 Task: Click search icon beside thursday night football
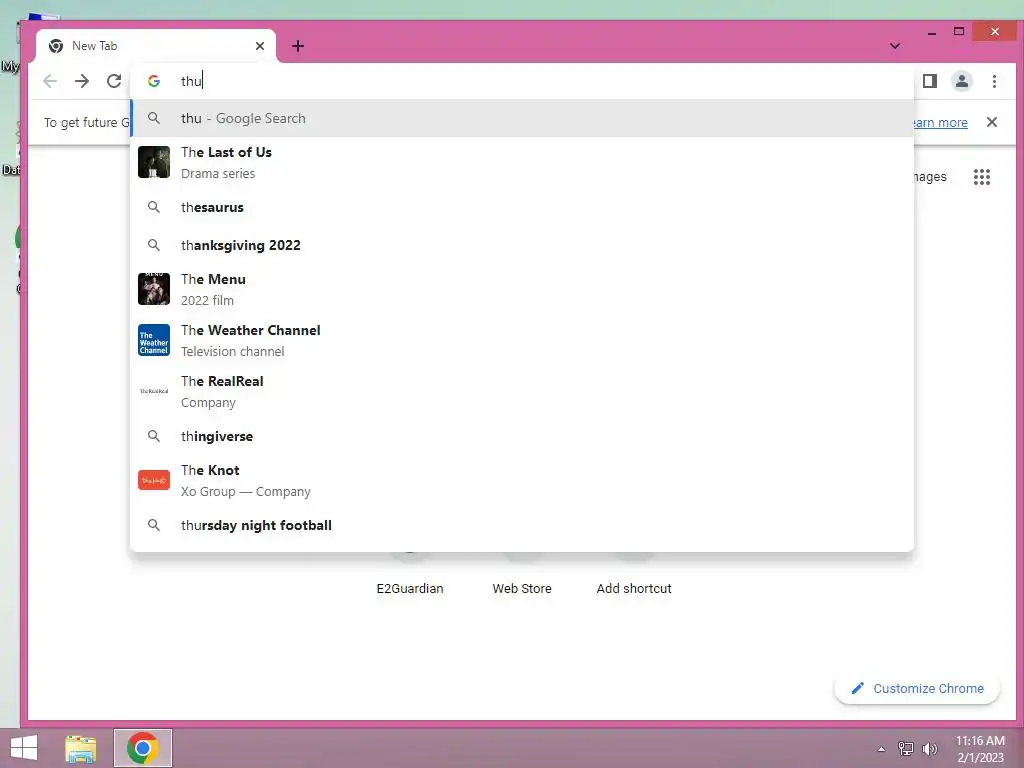pyautogui.click(x=153, y=525)
